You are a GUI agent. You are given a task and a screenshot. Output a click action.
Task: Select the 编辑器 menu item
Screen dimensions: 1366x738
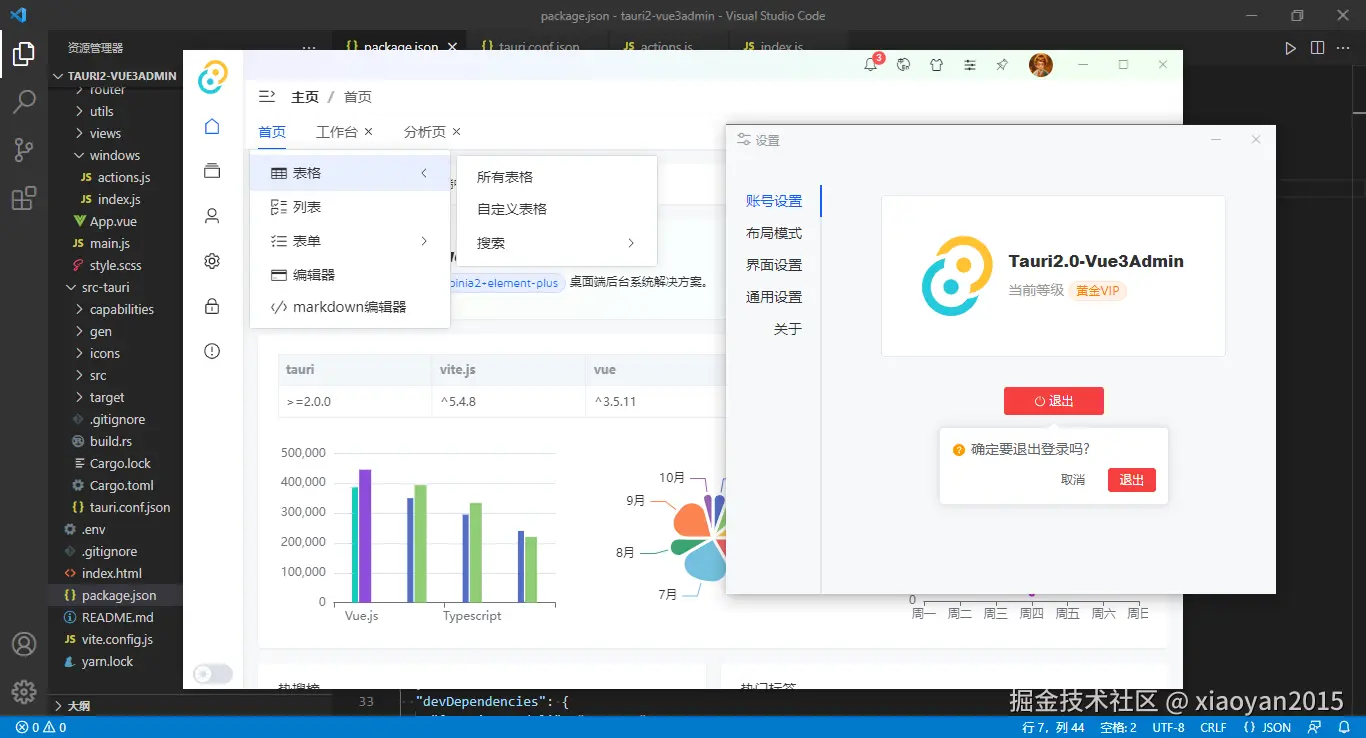(350, 275)
